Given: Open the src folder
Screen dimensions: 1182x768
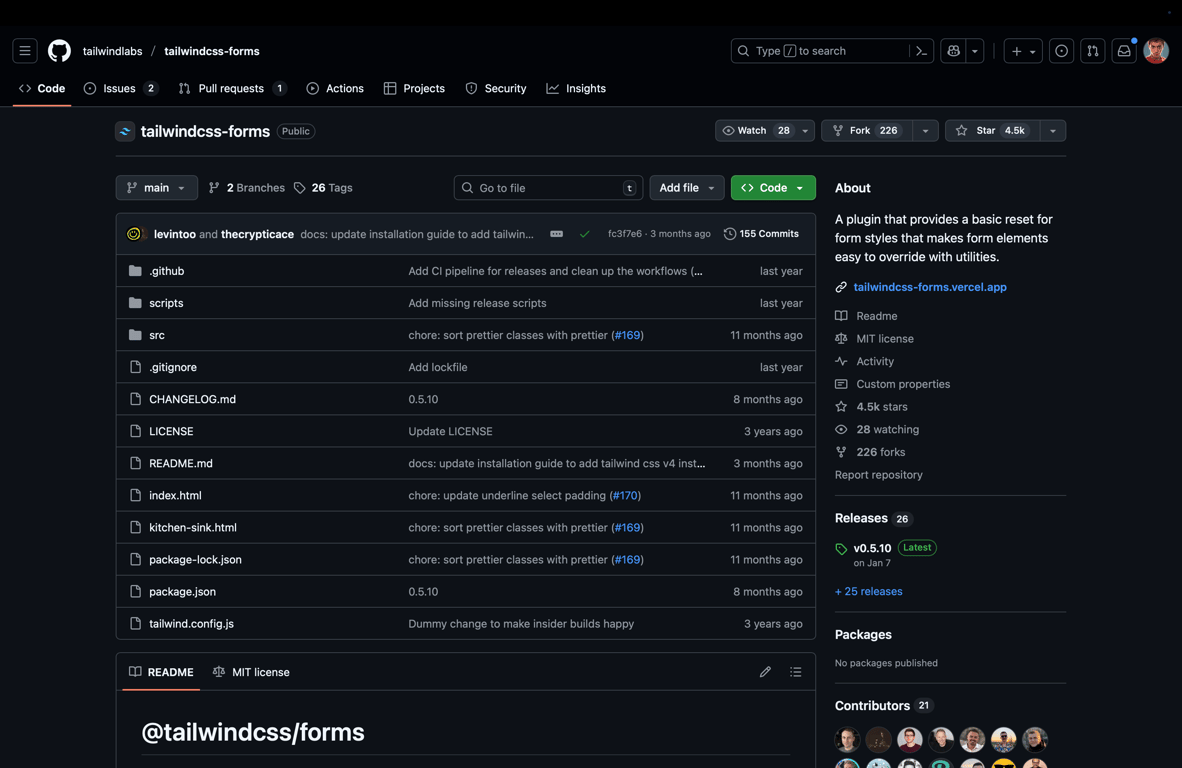Looking at the screenshot, I should 157,335.
